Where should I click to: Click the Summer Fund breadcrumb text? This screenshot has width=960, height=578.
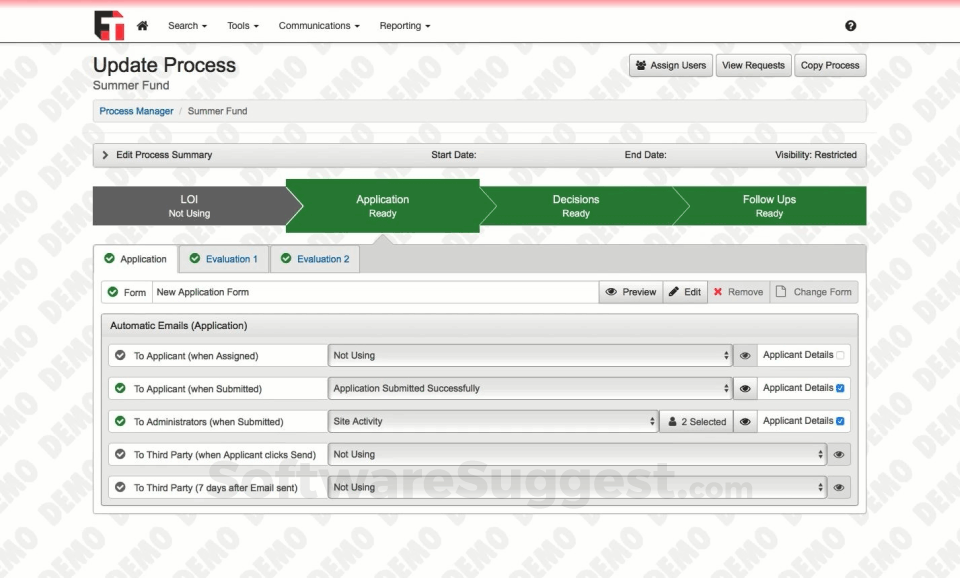point(217,111)
